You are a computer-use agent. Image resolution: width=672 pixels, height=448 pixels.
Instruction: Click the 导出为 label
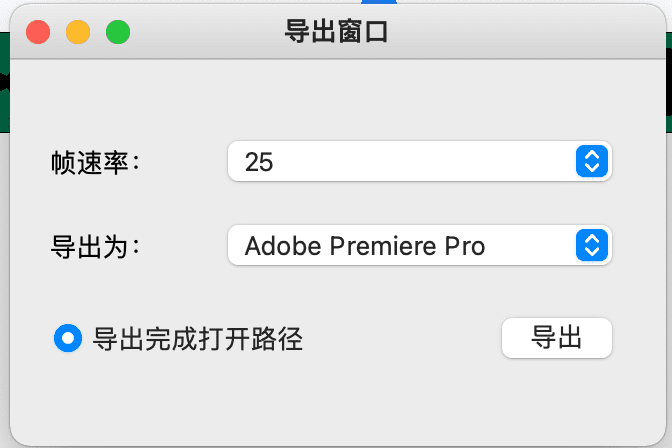pyautogui.click(x=96, y=247)
